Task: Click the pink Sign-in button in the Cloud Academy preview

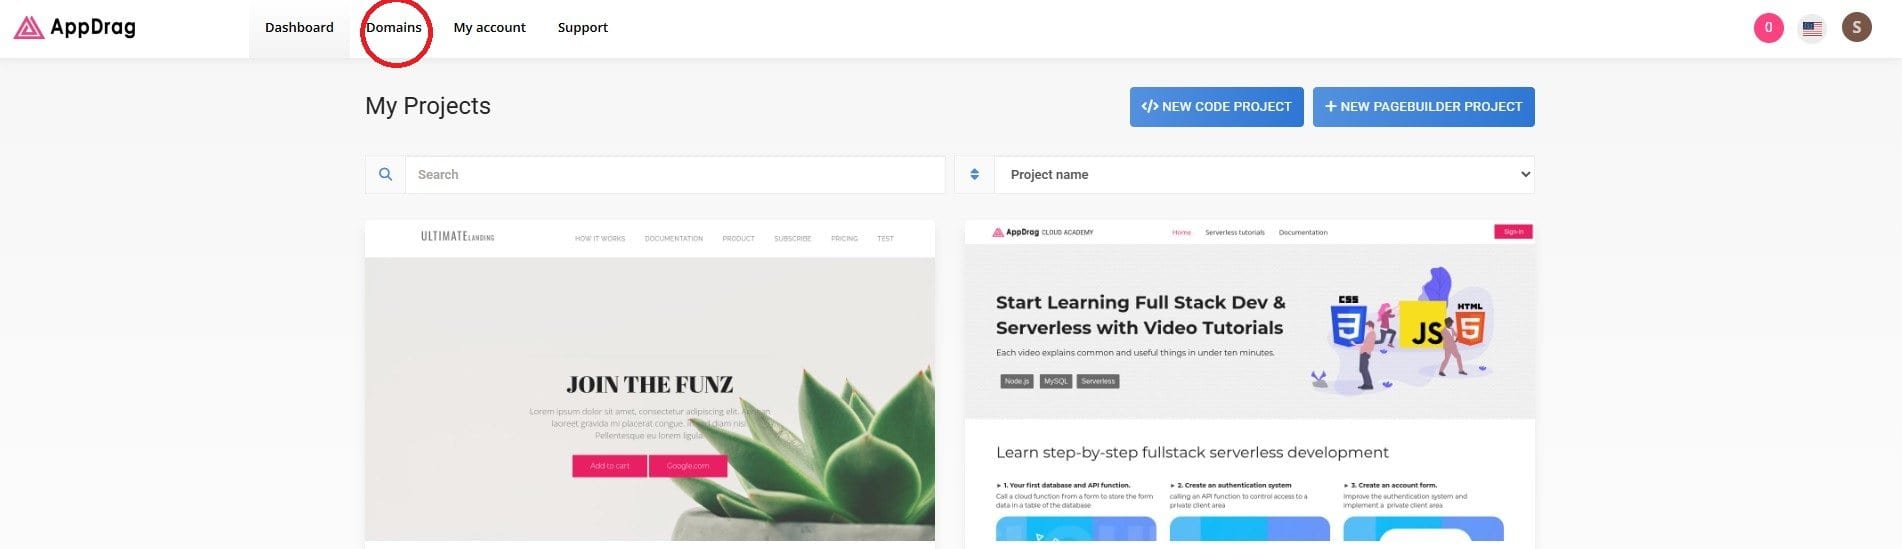Action: click(x=1513, y=232)
